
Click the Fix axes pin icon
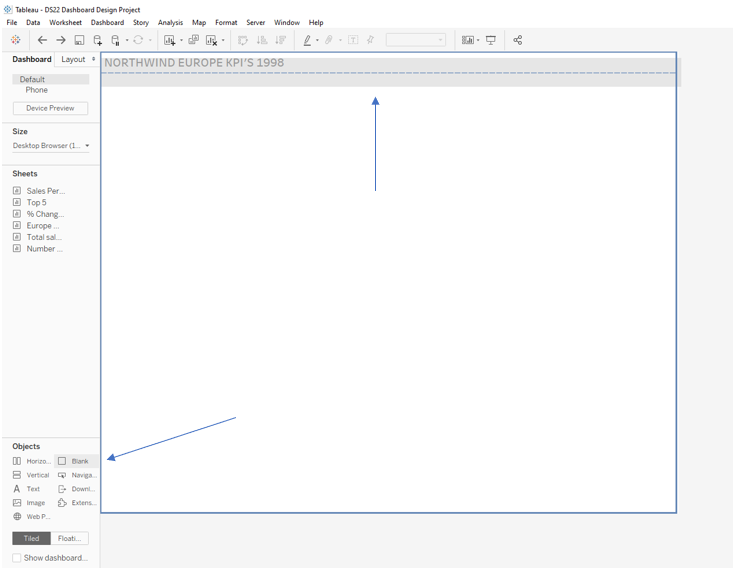click(370, 40)
